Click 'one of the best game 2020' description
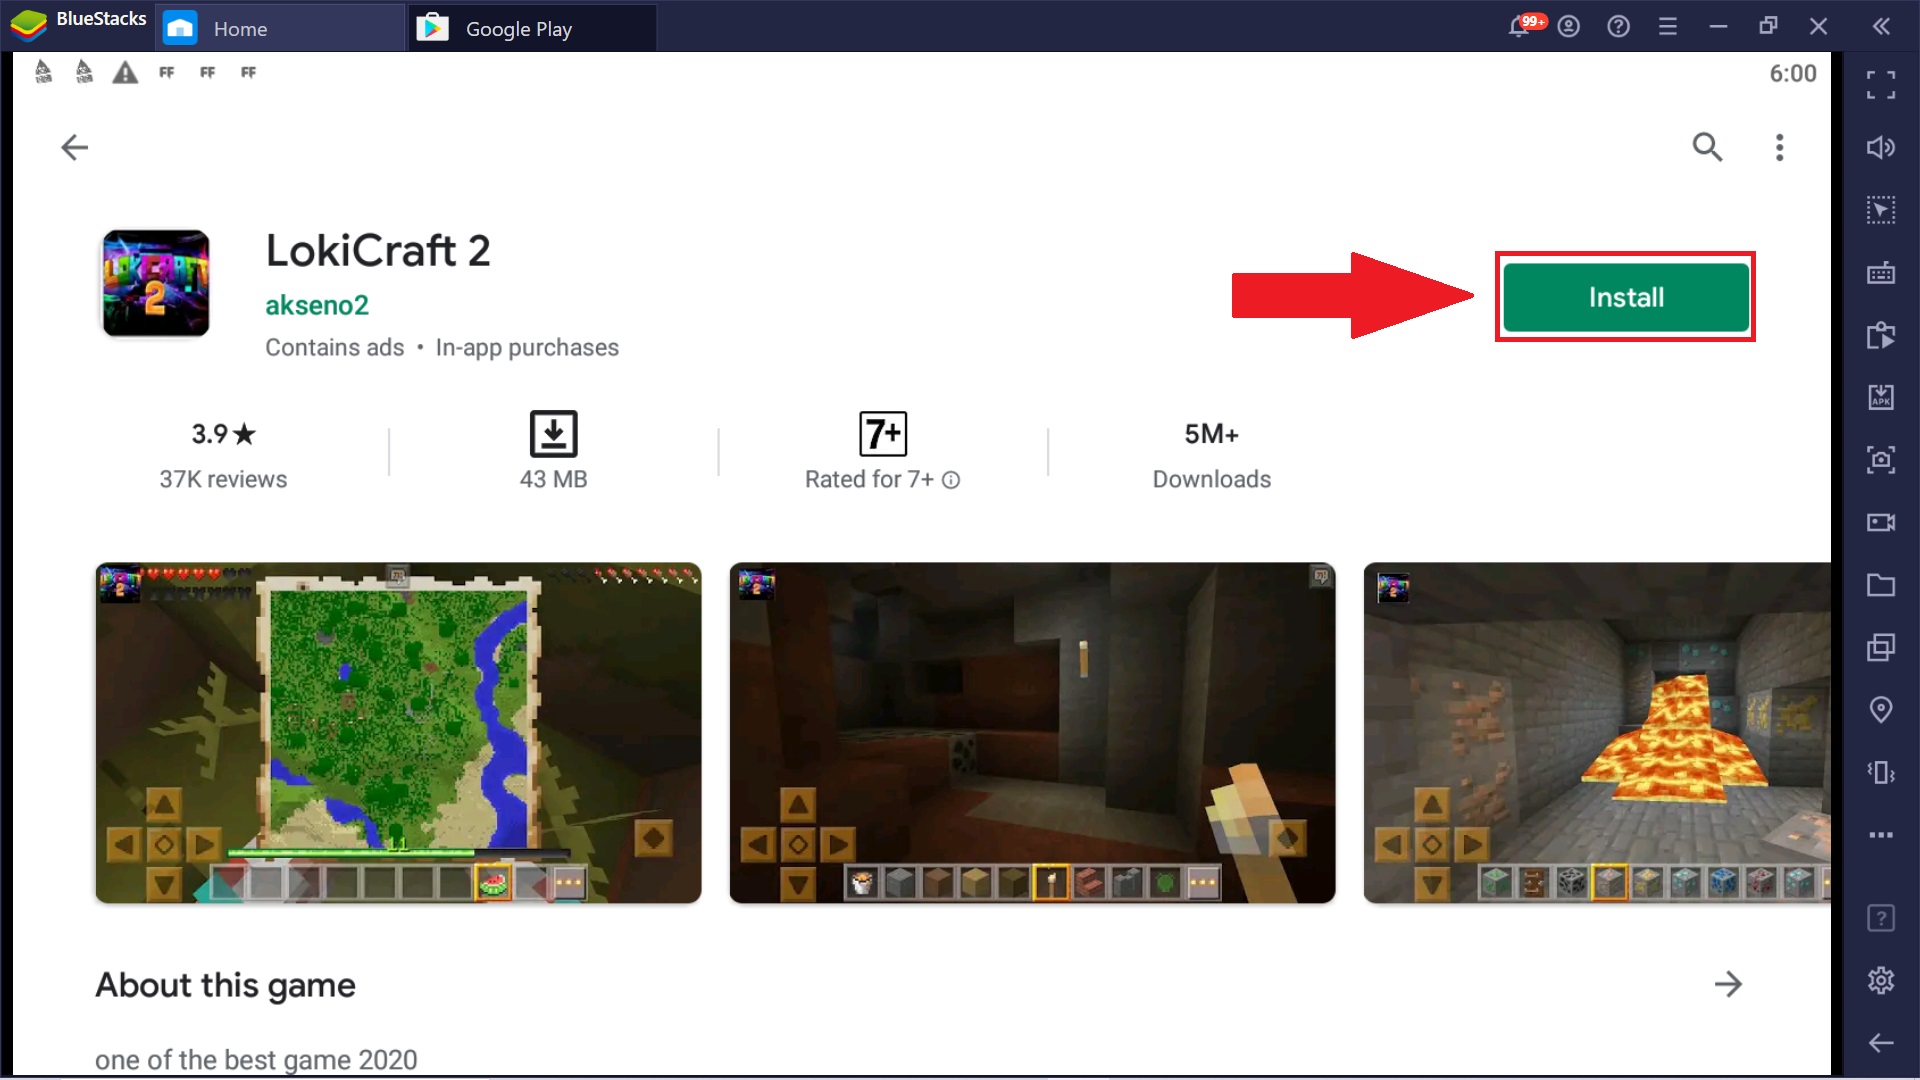Screen dimensions: 1920x1080 click(256, 1060)
